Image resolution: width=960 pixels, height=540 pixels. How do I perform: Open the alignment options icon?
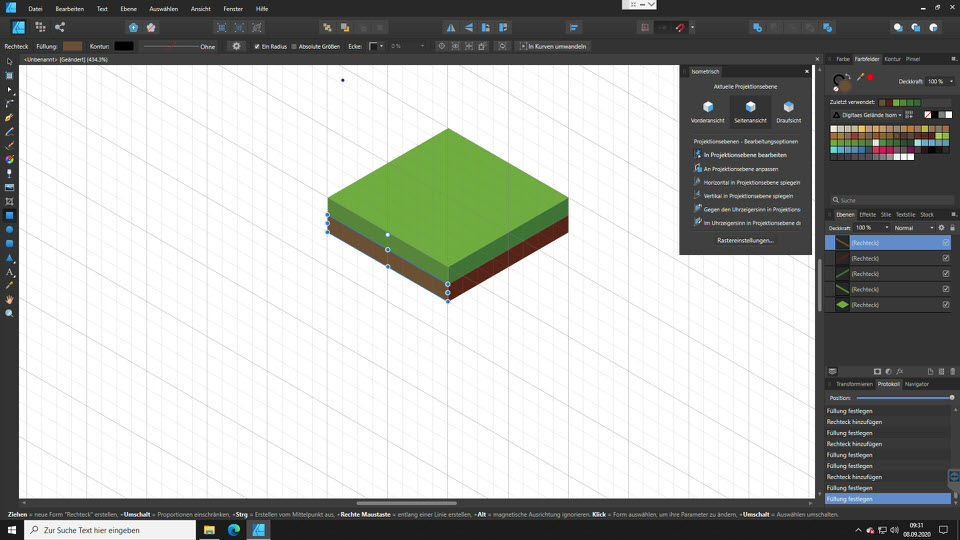(x=574, y=28)
